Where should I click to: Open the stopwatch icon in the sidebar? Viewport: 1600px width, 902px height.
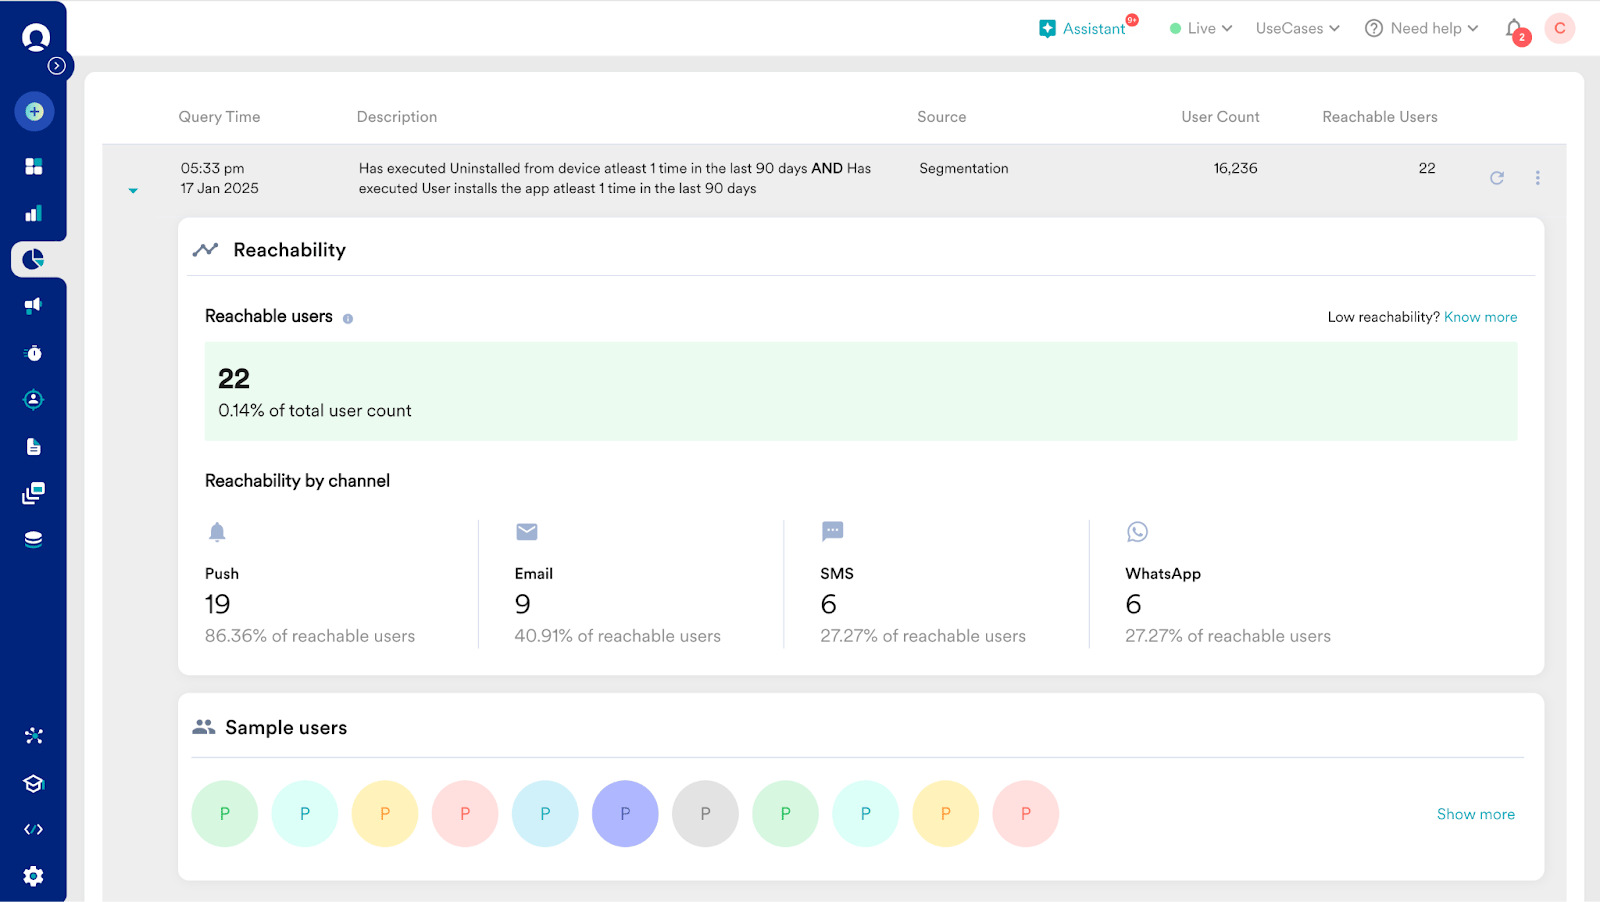(34, 353)
